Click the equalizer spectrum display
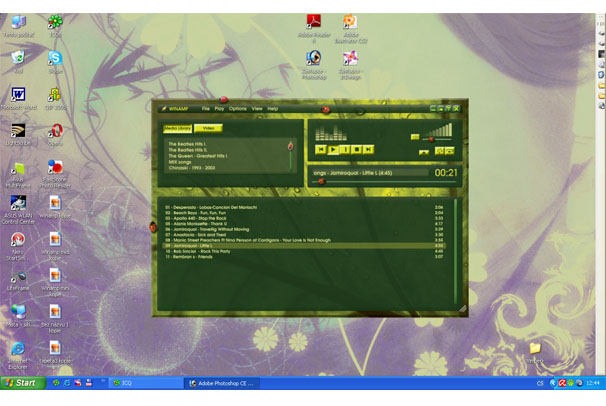 pos(331,134)
